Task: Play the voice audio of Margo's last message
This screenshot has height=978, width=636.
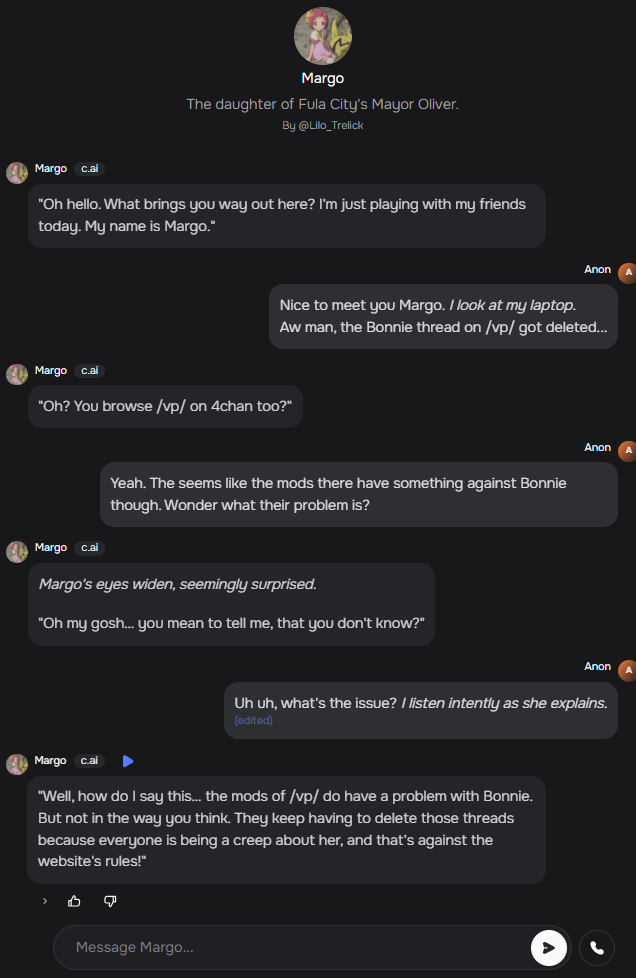Action: click(x=128, y=761)
